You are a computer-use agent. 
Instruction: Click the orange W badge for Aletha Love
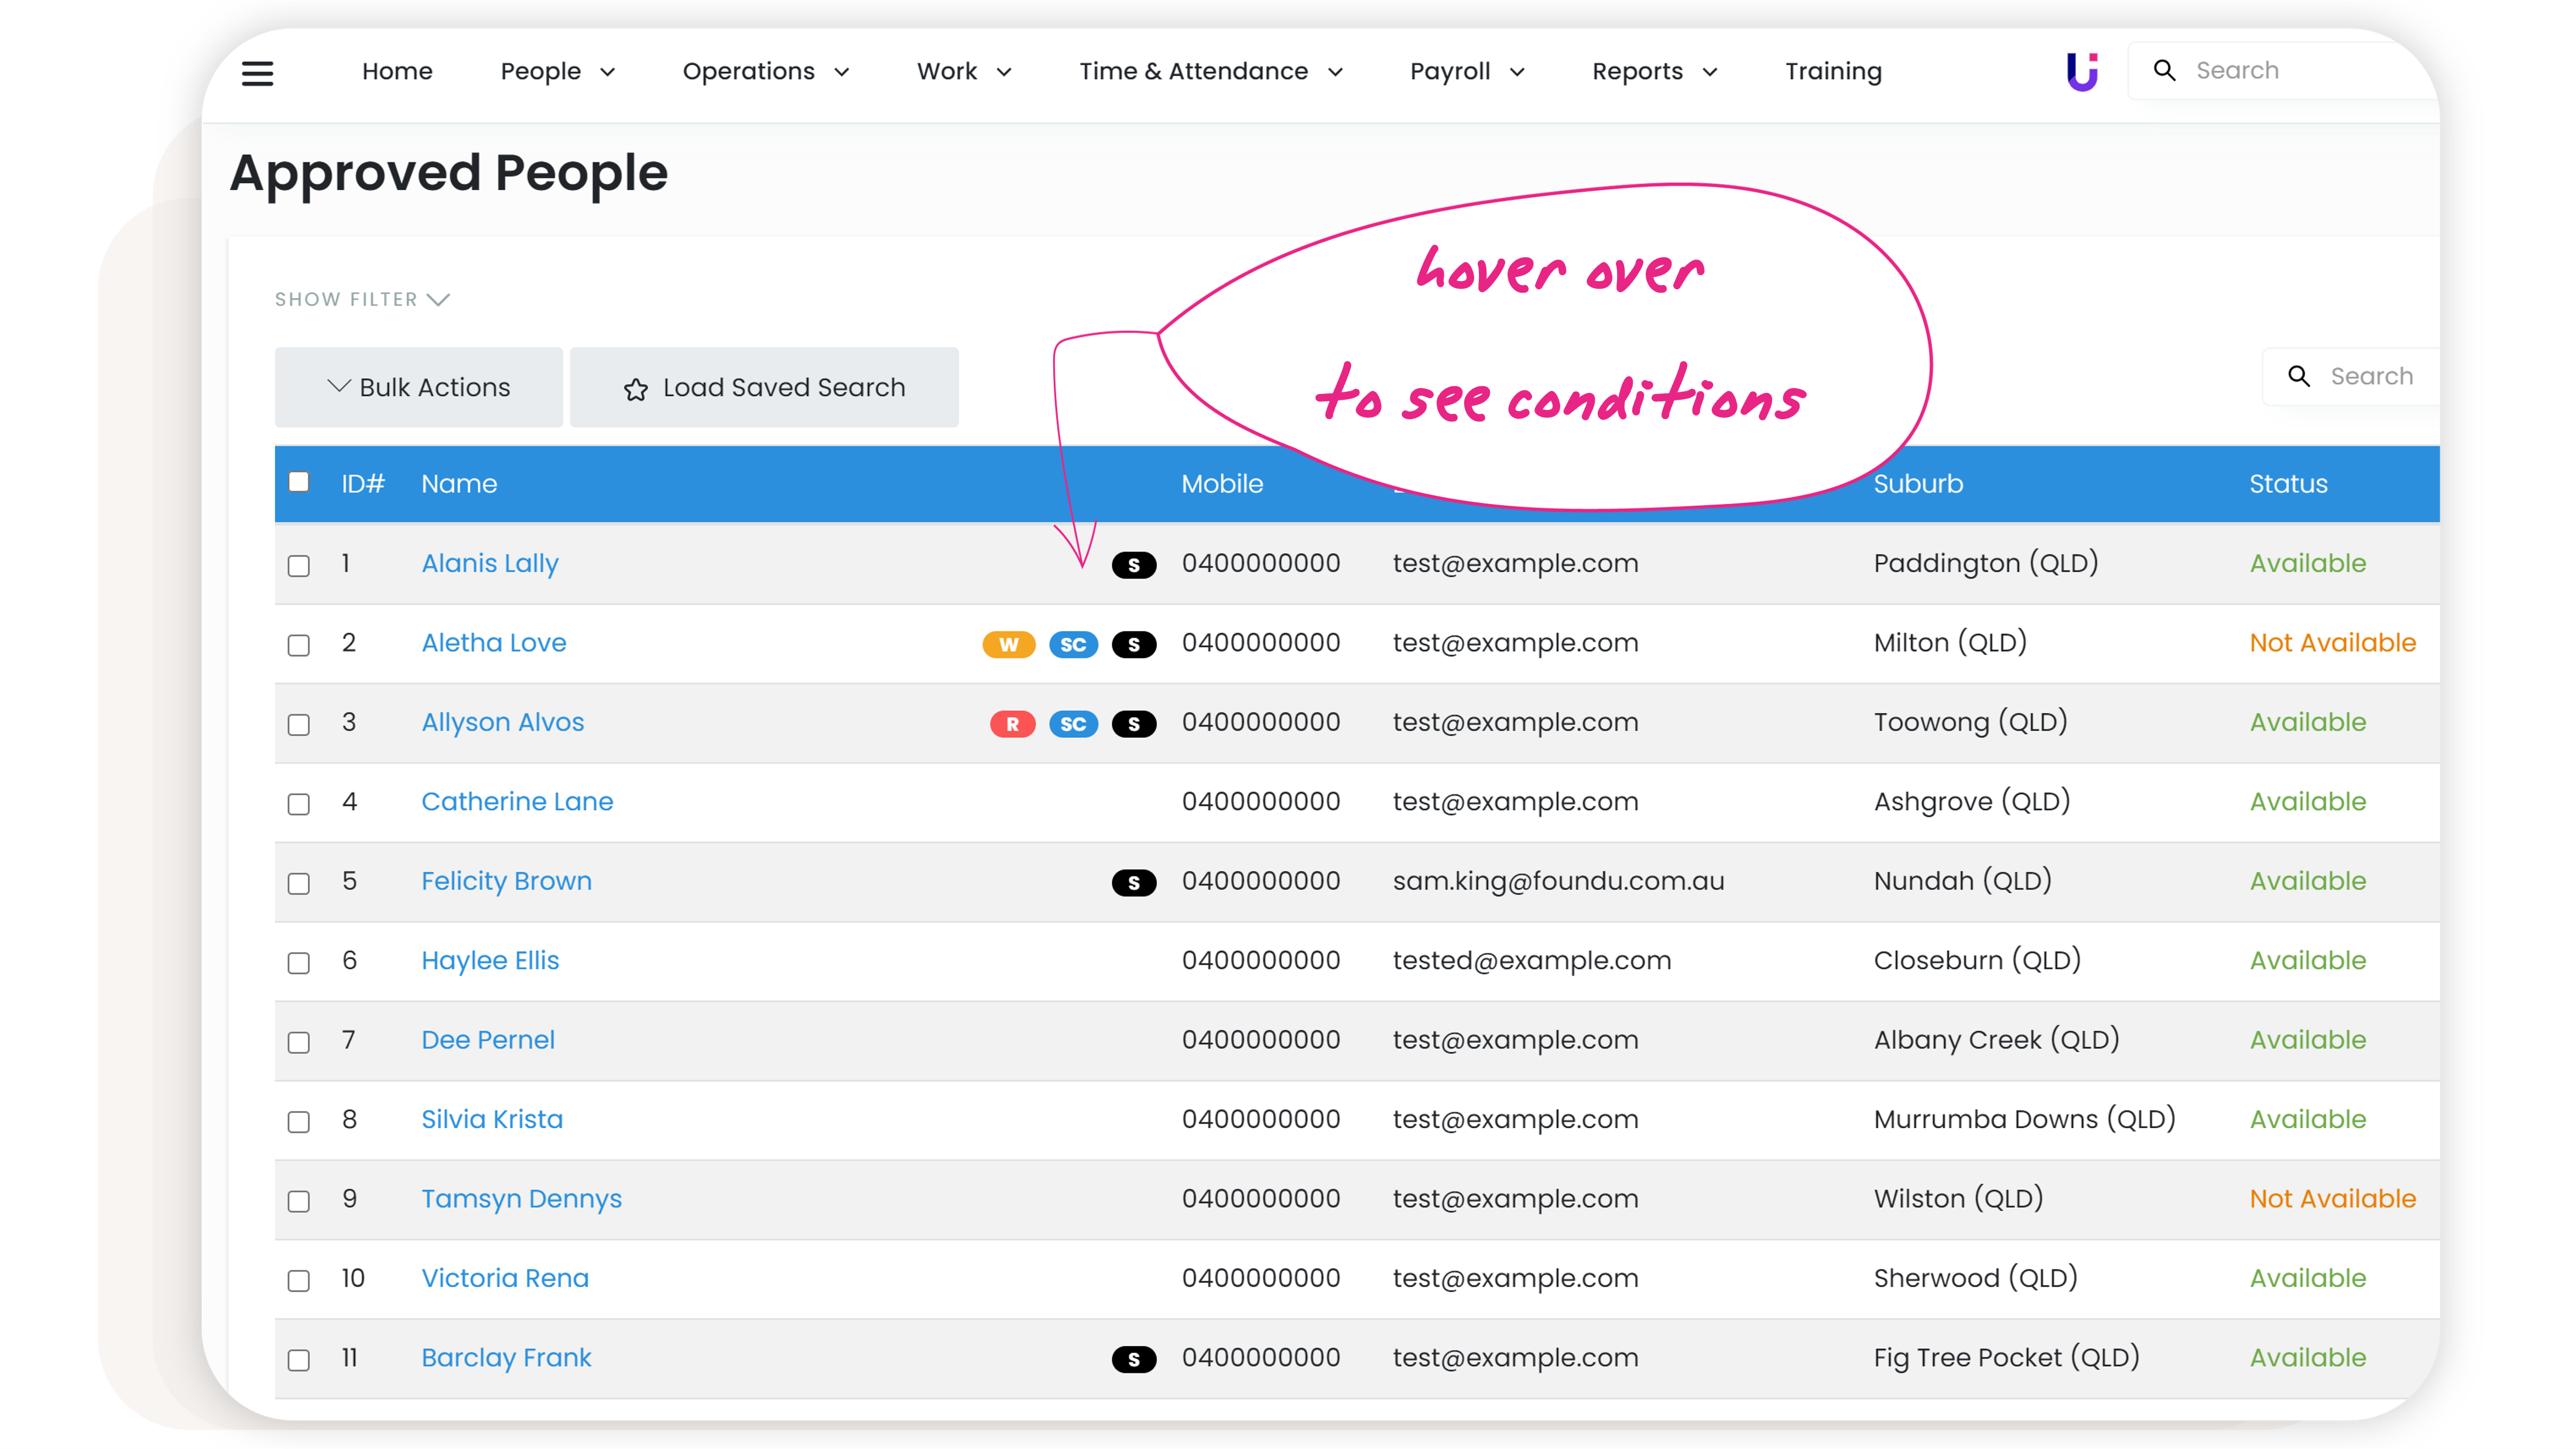coord(1008,644)
